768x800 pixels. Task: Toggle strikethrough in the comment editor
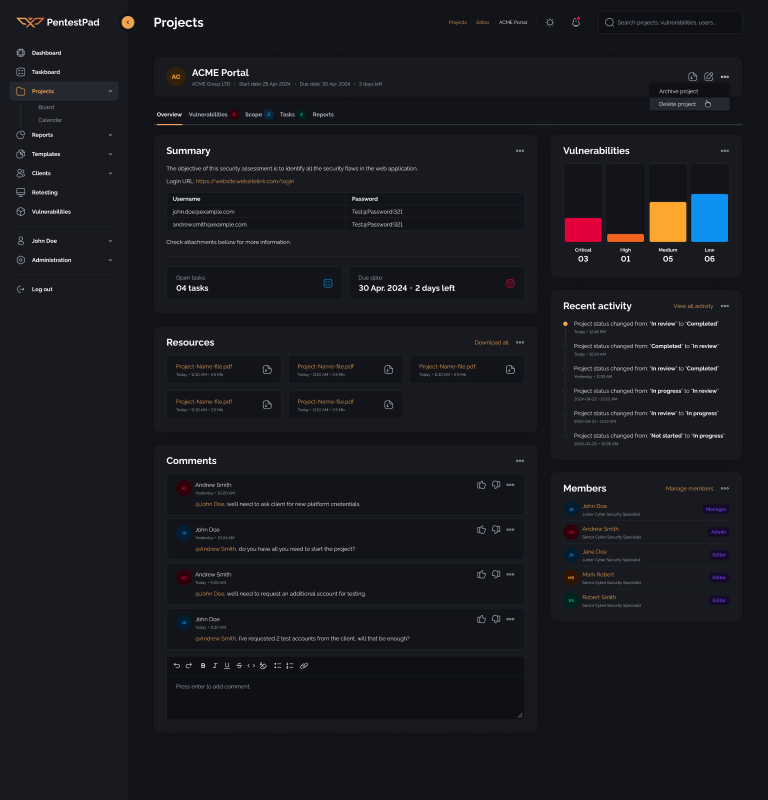tap(239, 666)
